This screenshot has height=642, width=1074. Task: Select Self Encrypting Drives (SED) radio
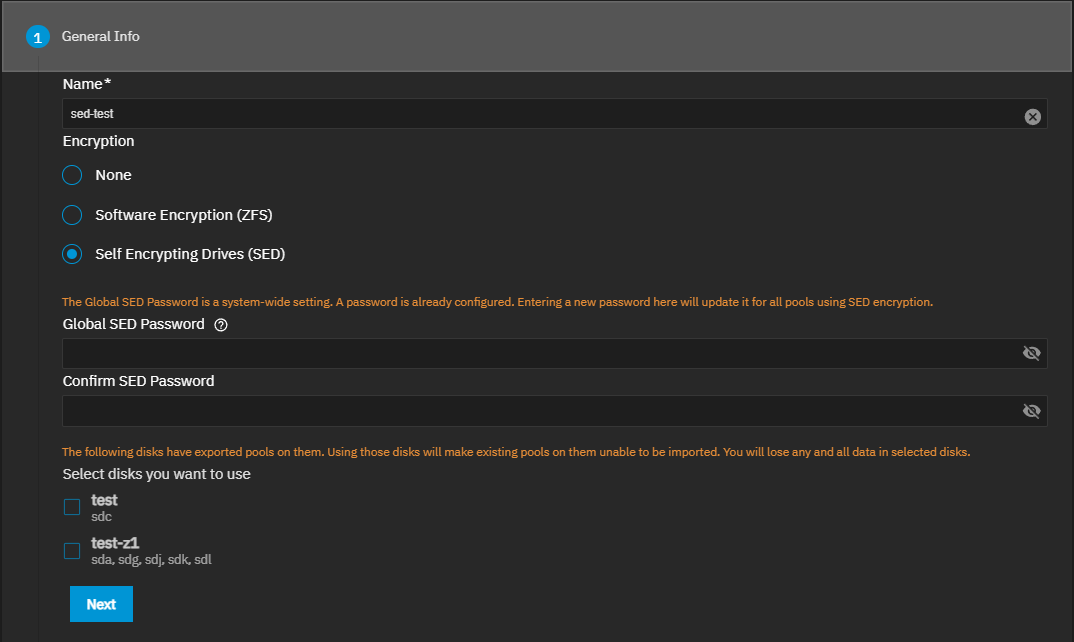[x=72, y=254]
